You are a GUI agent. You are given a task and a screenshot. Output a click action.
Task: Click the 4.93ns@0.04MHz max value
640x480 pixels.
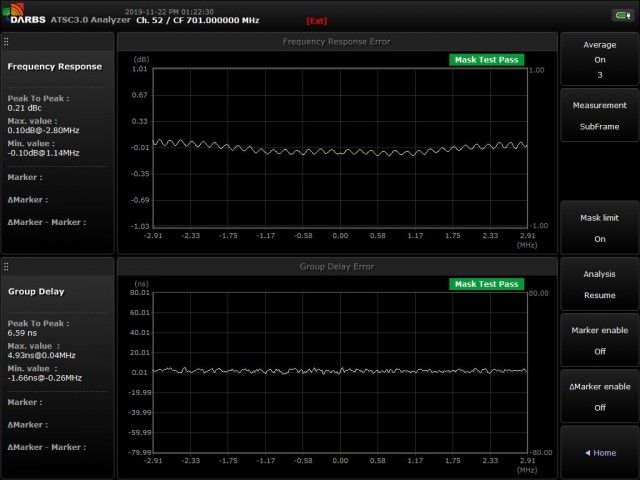[x=42, y=356]
